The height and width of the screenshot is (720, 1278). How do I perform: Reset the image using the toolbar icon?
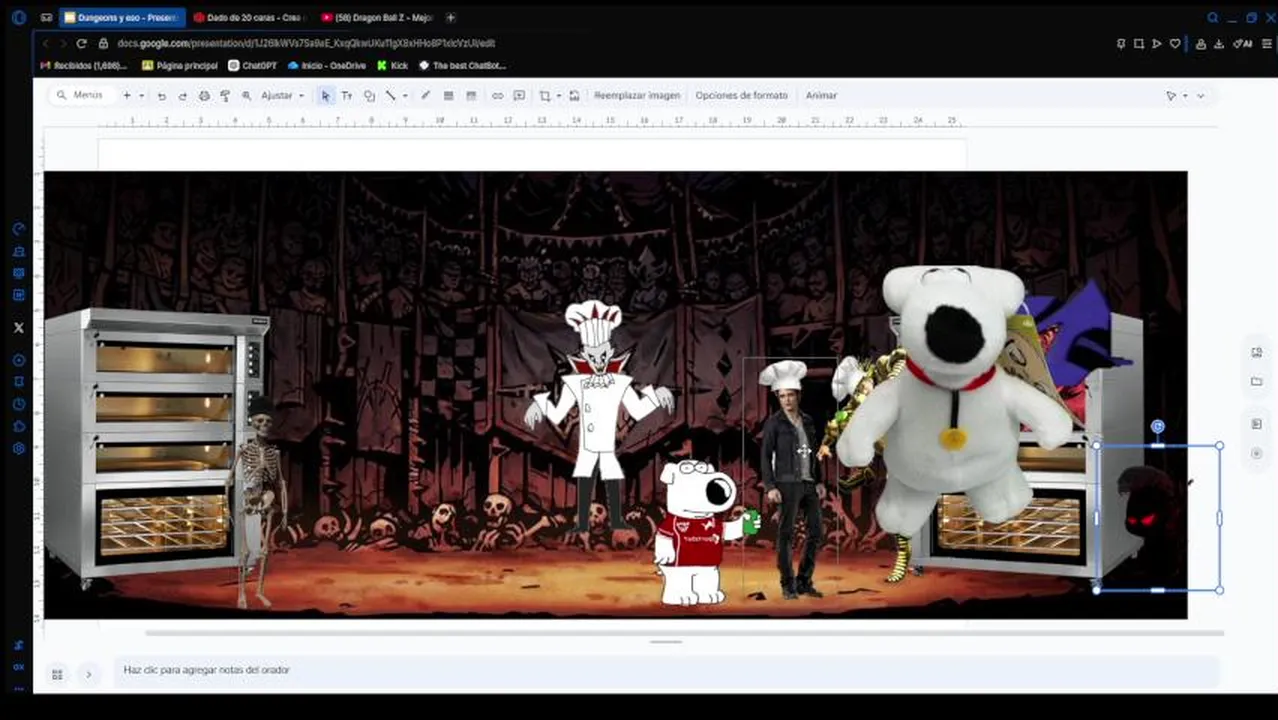coord(574,96)
